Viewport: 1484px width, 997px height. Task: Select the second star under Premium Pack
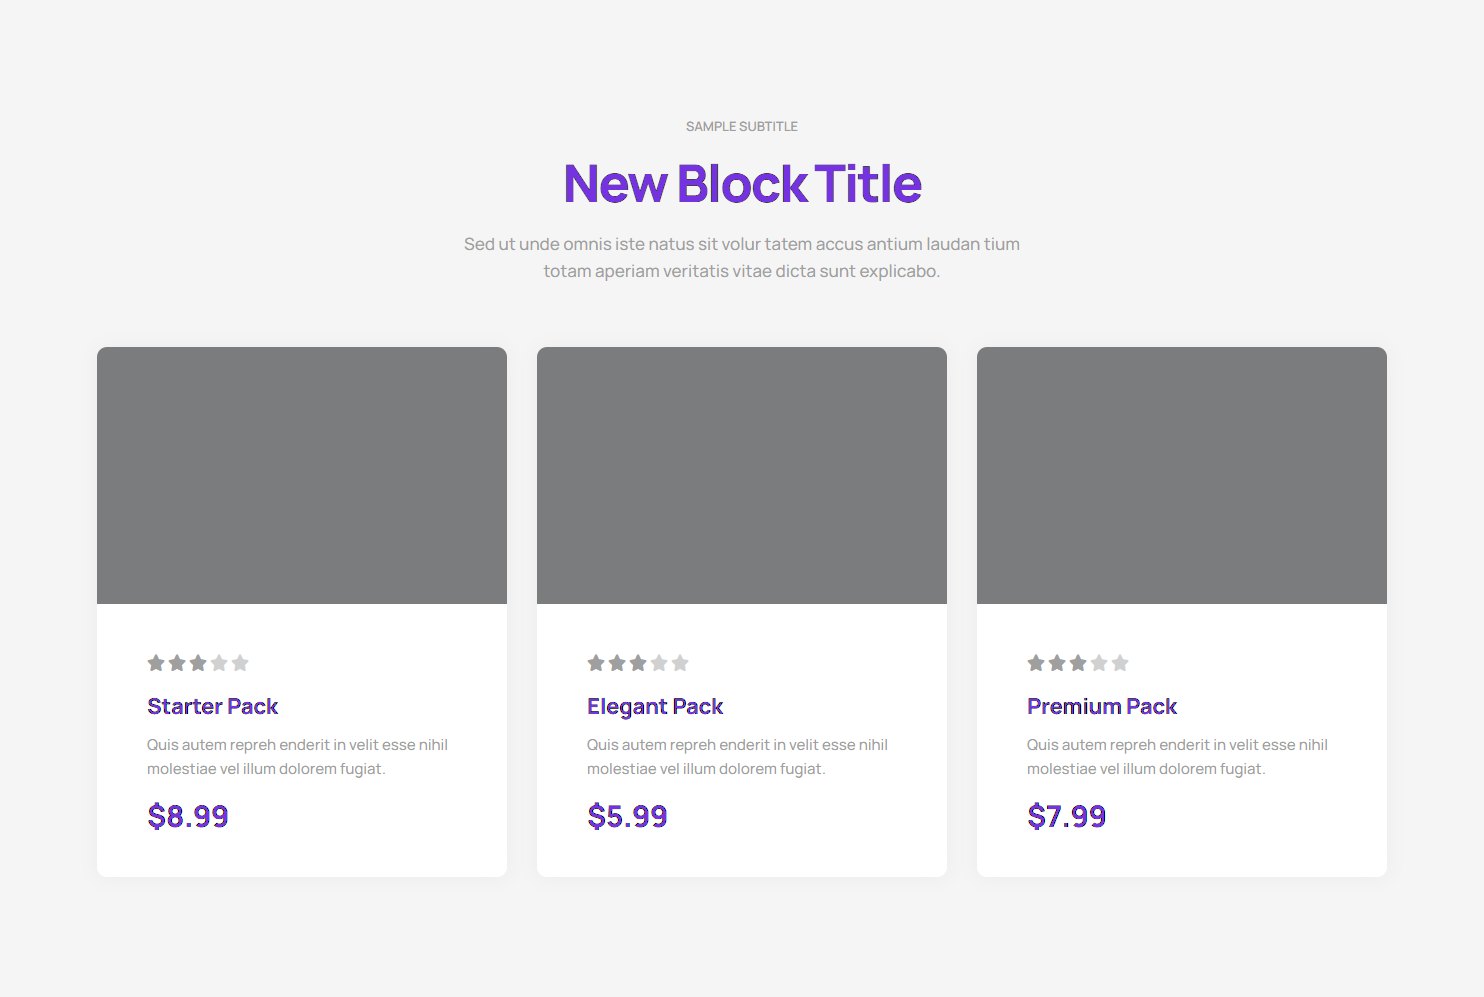(x=1057, y=662)
